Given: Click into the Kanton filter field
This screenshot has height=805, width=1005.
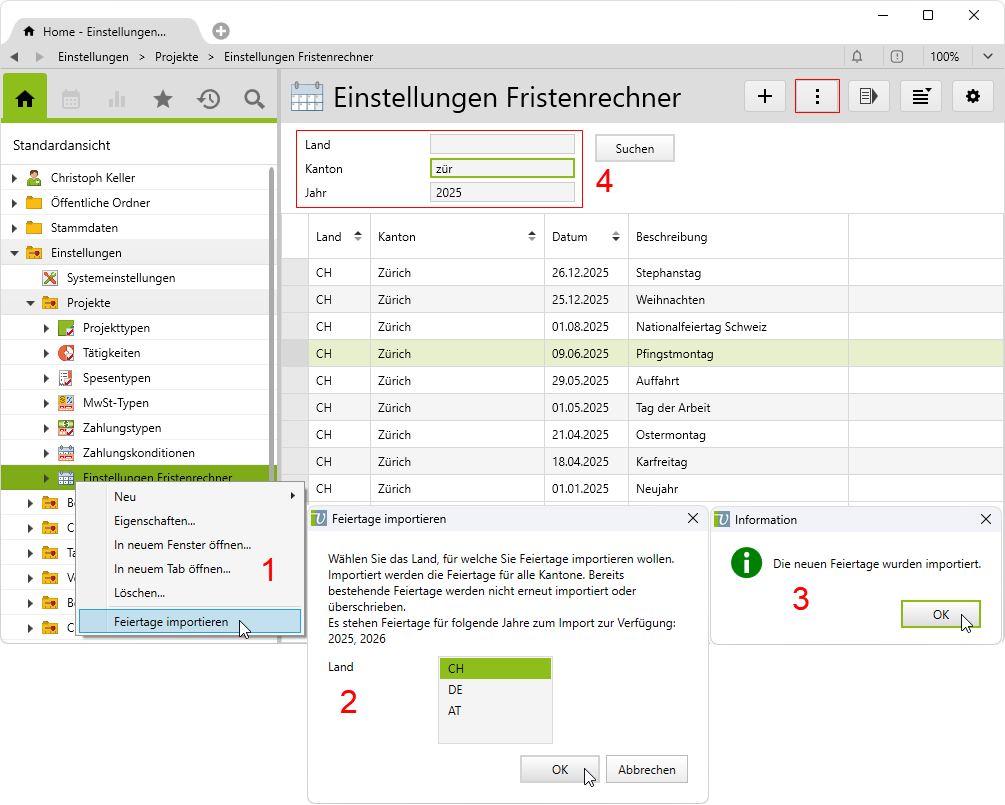Looking at the screenshot, I should tap(501, 169).
